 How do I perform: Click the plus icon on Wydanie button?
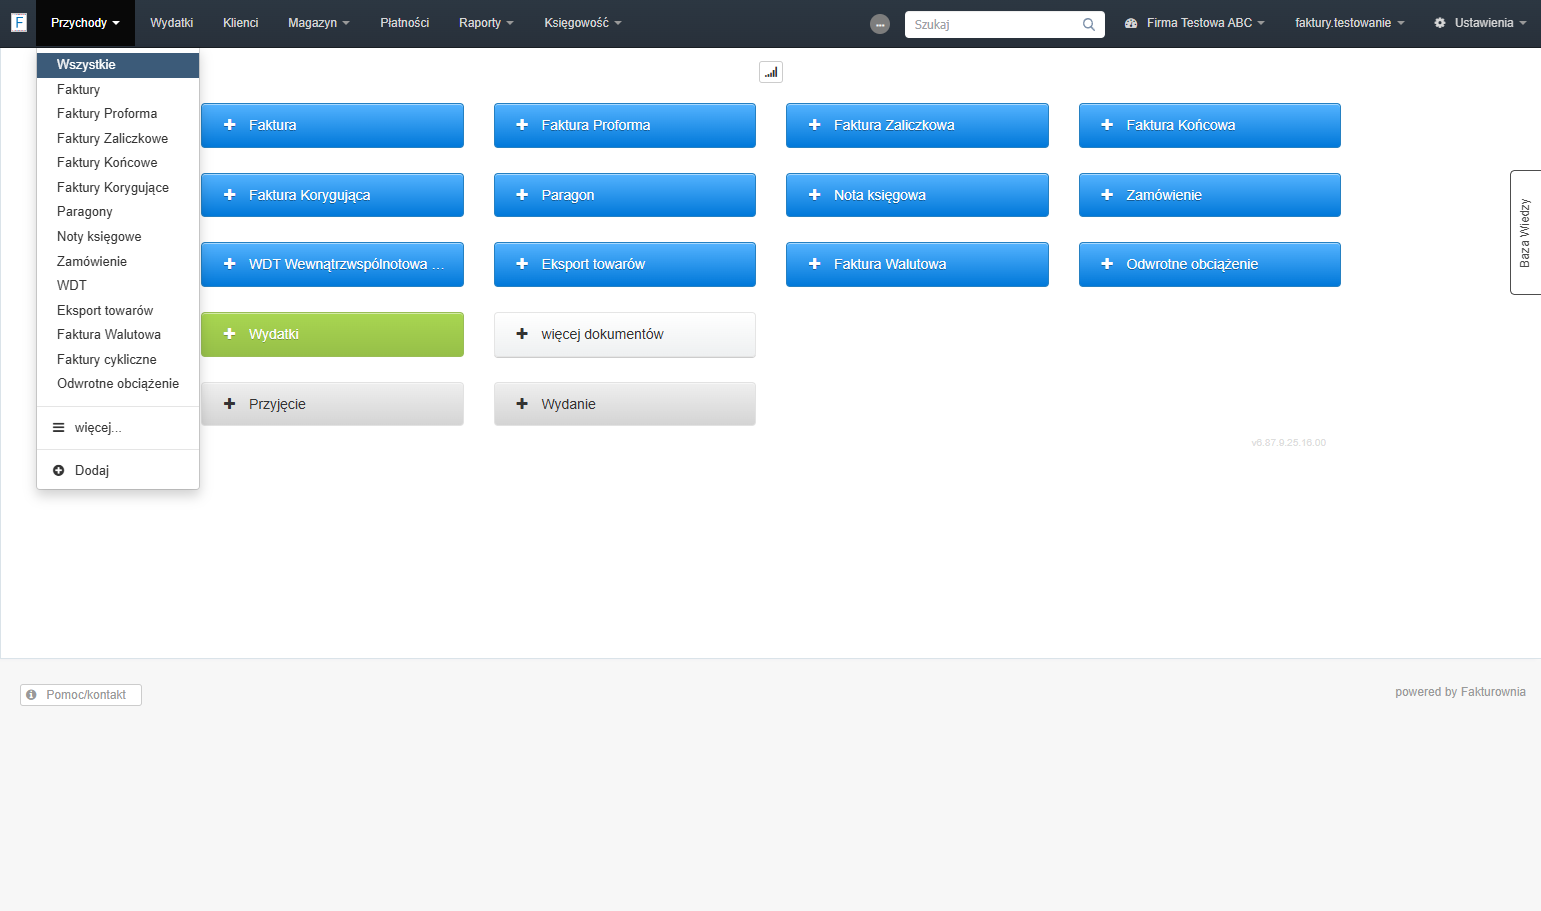click(x=522, y=404)
